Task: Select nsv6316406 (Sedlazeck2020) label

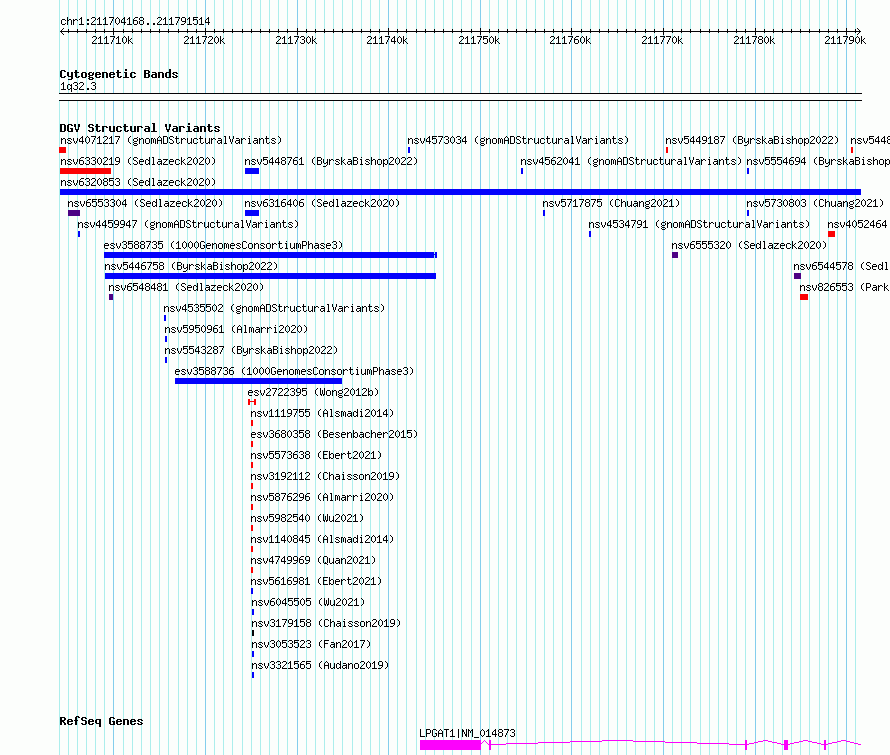Action: click(322, 203)
